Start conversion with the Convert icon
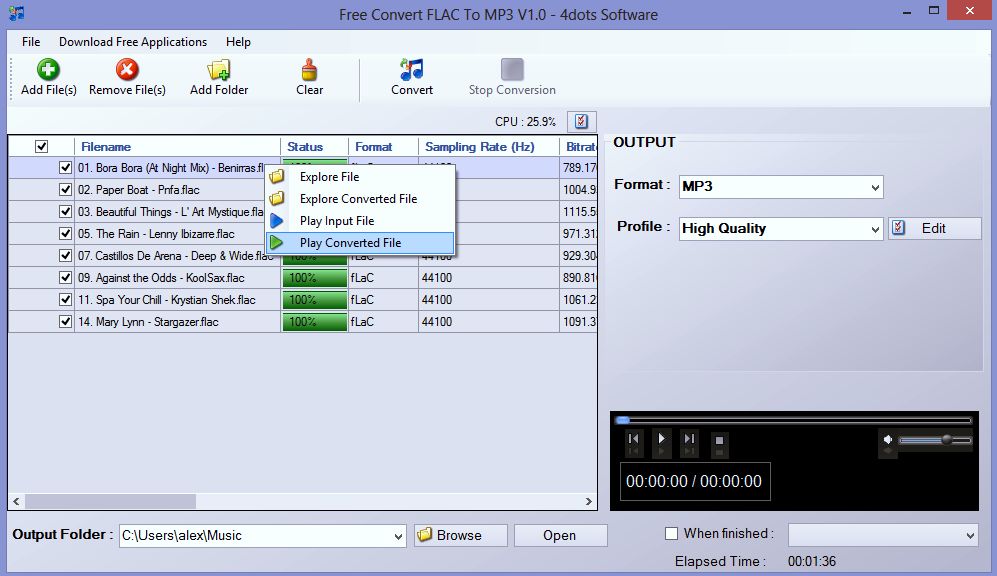 coord(412,69)
